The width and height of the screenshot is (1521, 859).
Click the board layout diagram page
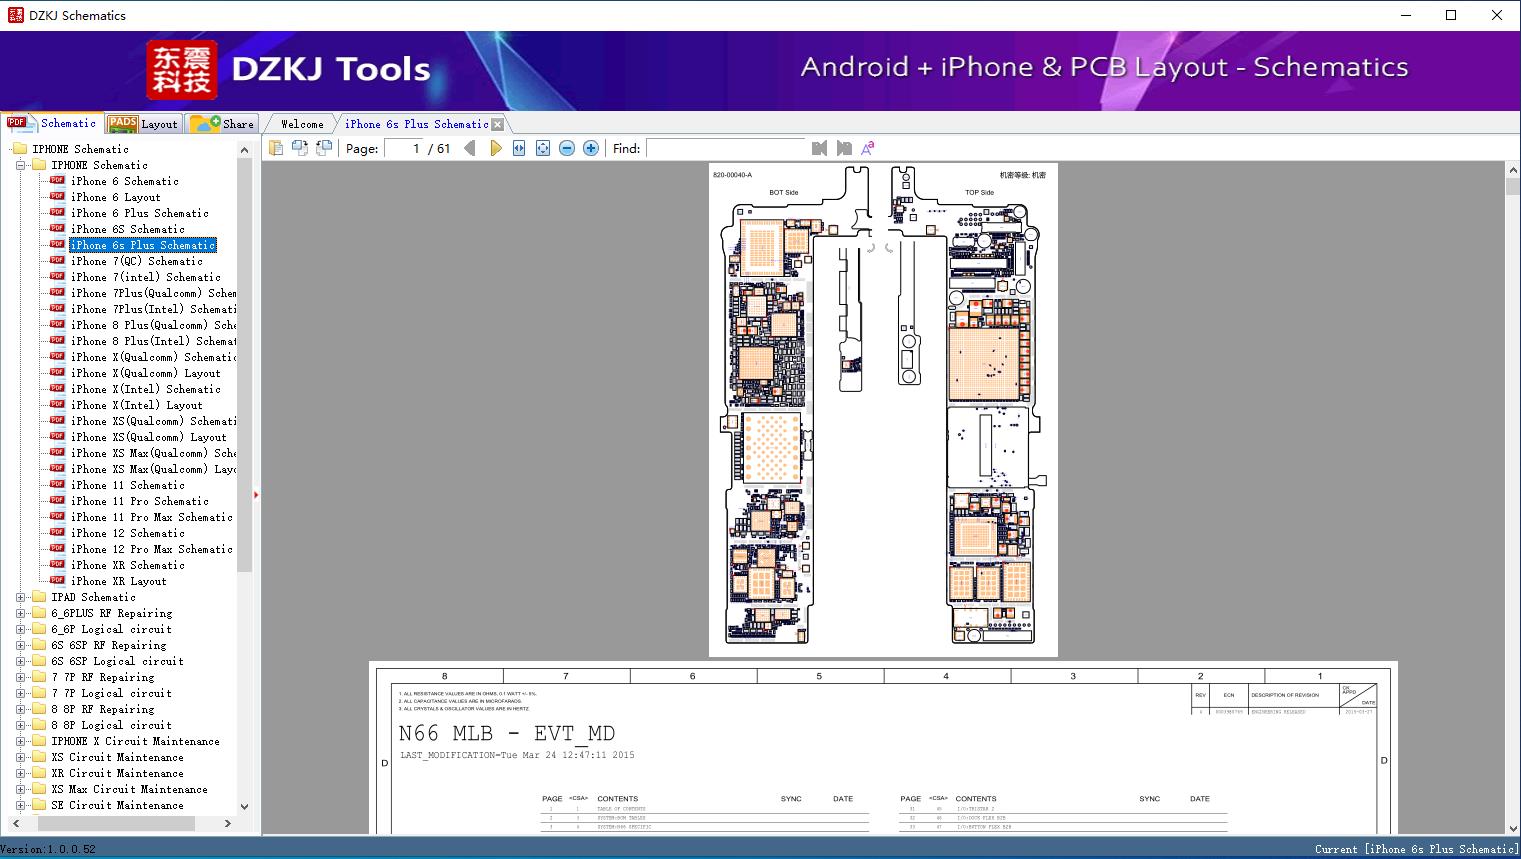click(x=883, y=410)
